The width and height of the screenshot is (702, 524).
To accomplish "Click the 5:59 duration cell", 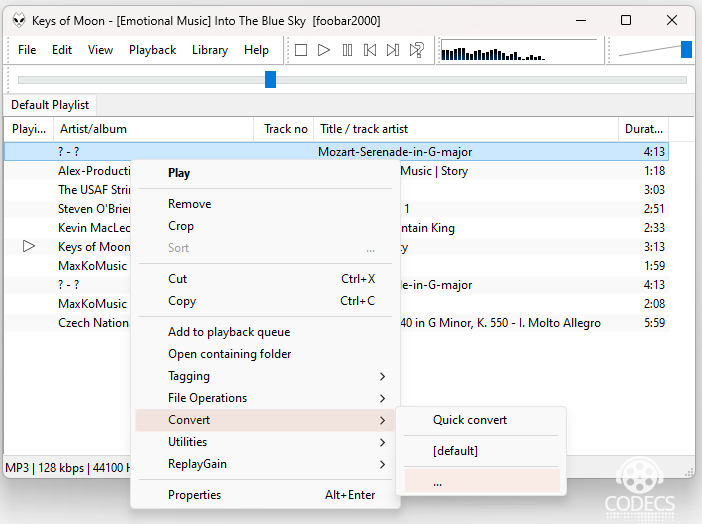I will [654, 323].
